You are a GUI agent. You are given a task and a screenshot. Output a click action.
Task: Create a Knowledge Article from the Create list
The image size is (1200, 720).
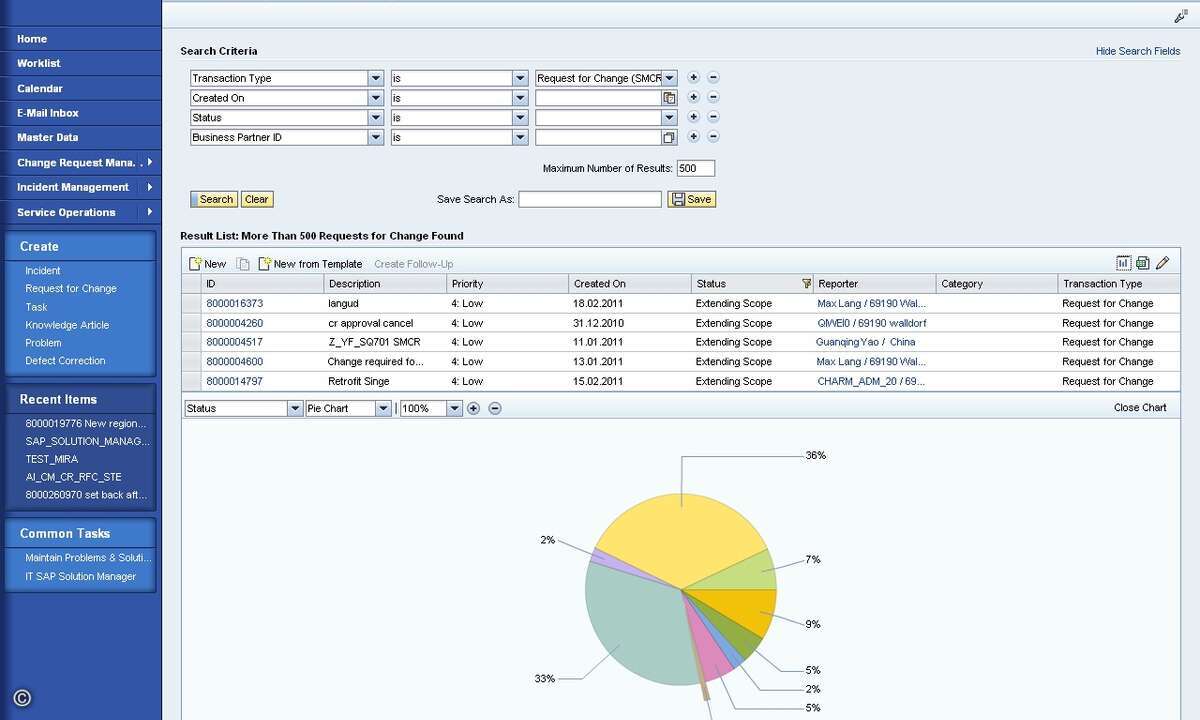coord(67,325)
